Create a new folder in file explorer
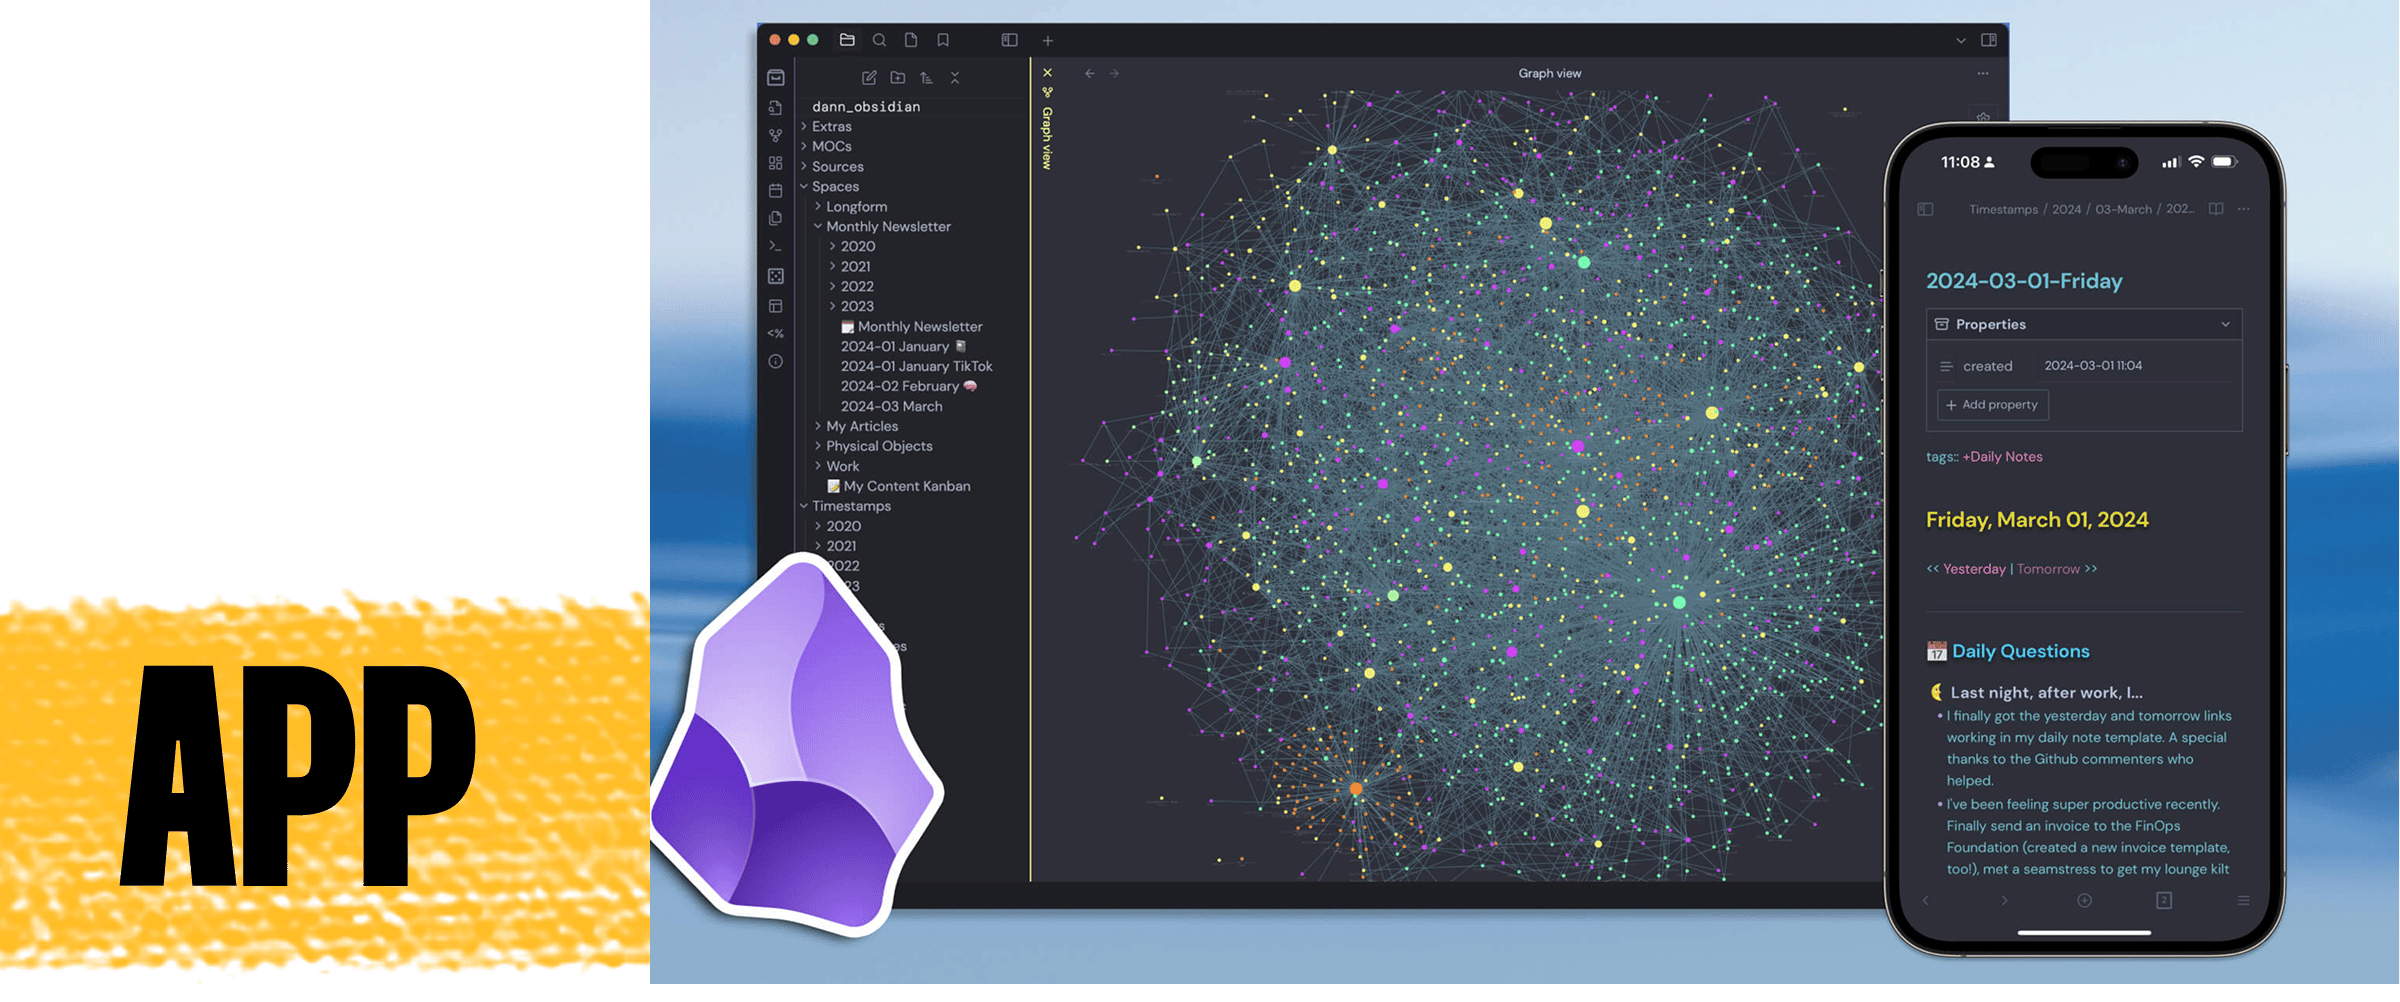The width and height of the screenshot is (2400, 1002). 898,77
